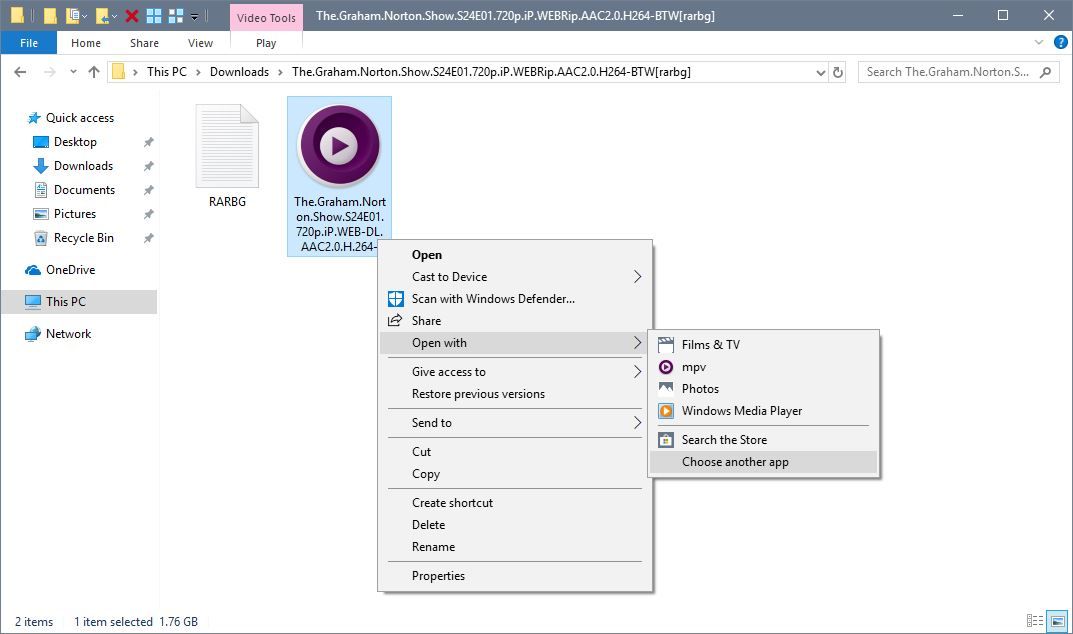Image resolution: width=1073 pixels, height=634 pixels.
Task: Click the pin icon next to Desktop
Action: click(x=148, y=142)
